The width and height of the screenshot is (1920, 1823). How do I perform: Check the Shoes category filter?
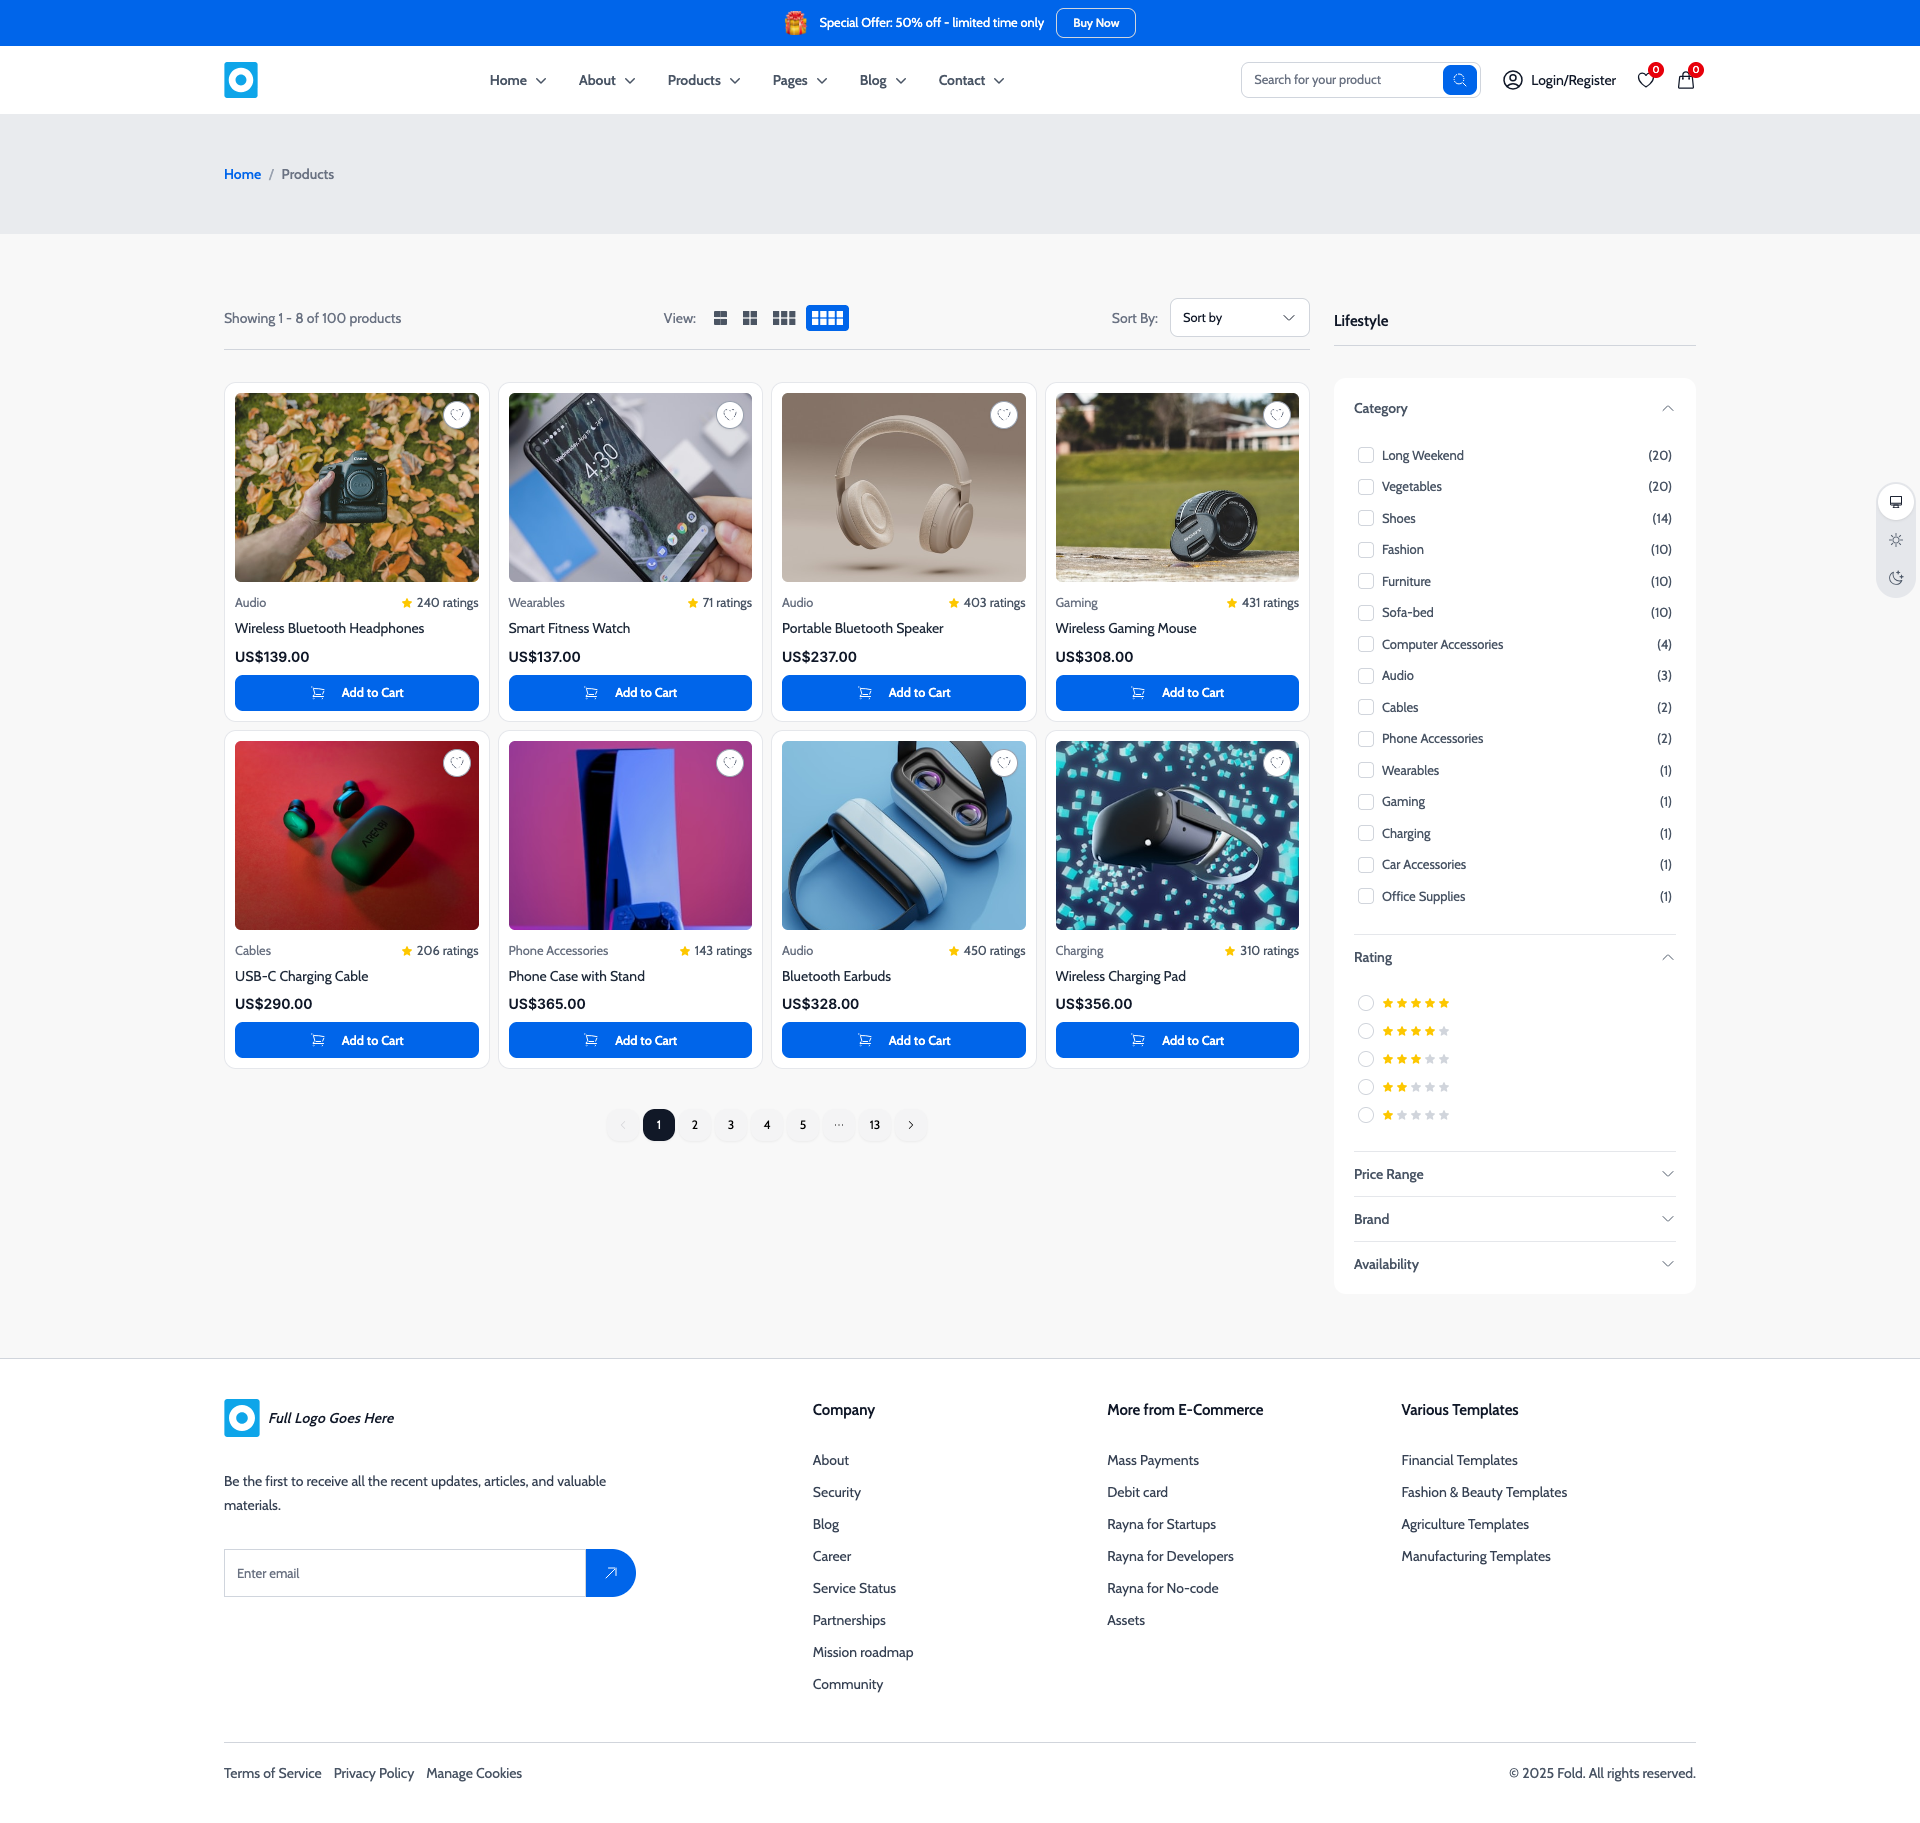click(x=1366, y=518)
